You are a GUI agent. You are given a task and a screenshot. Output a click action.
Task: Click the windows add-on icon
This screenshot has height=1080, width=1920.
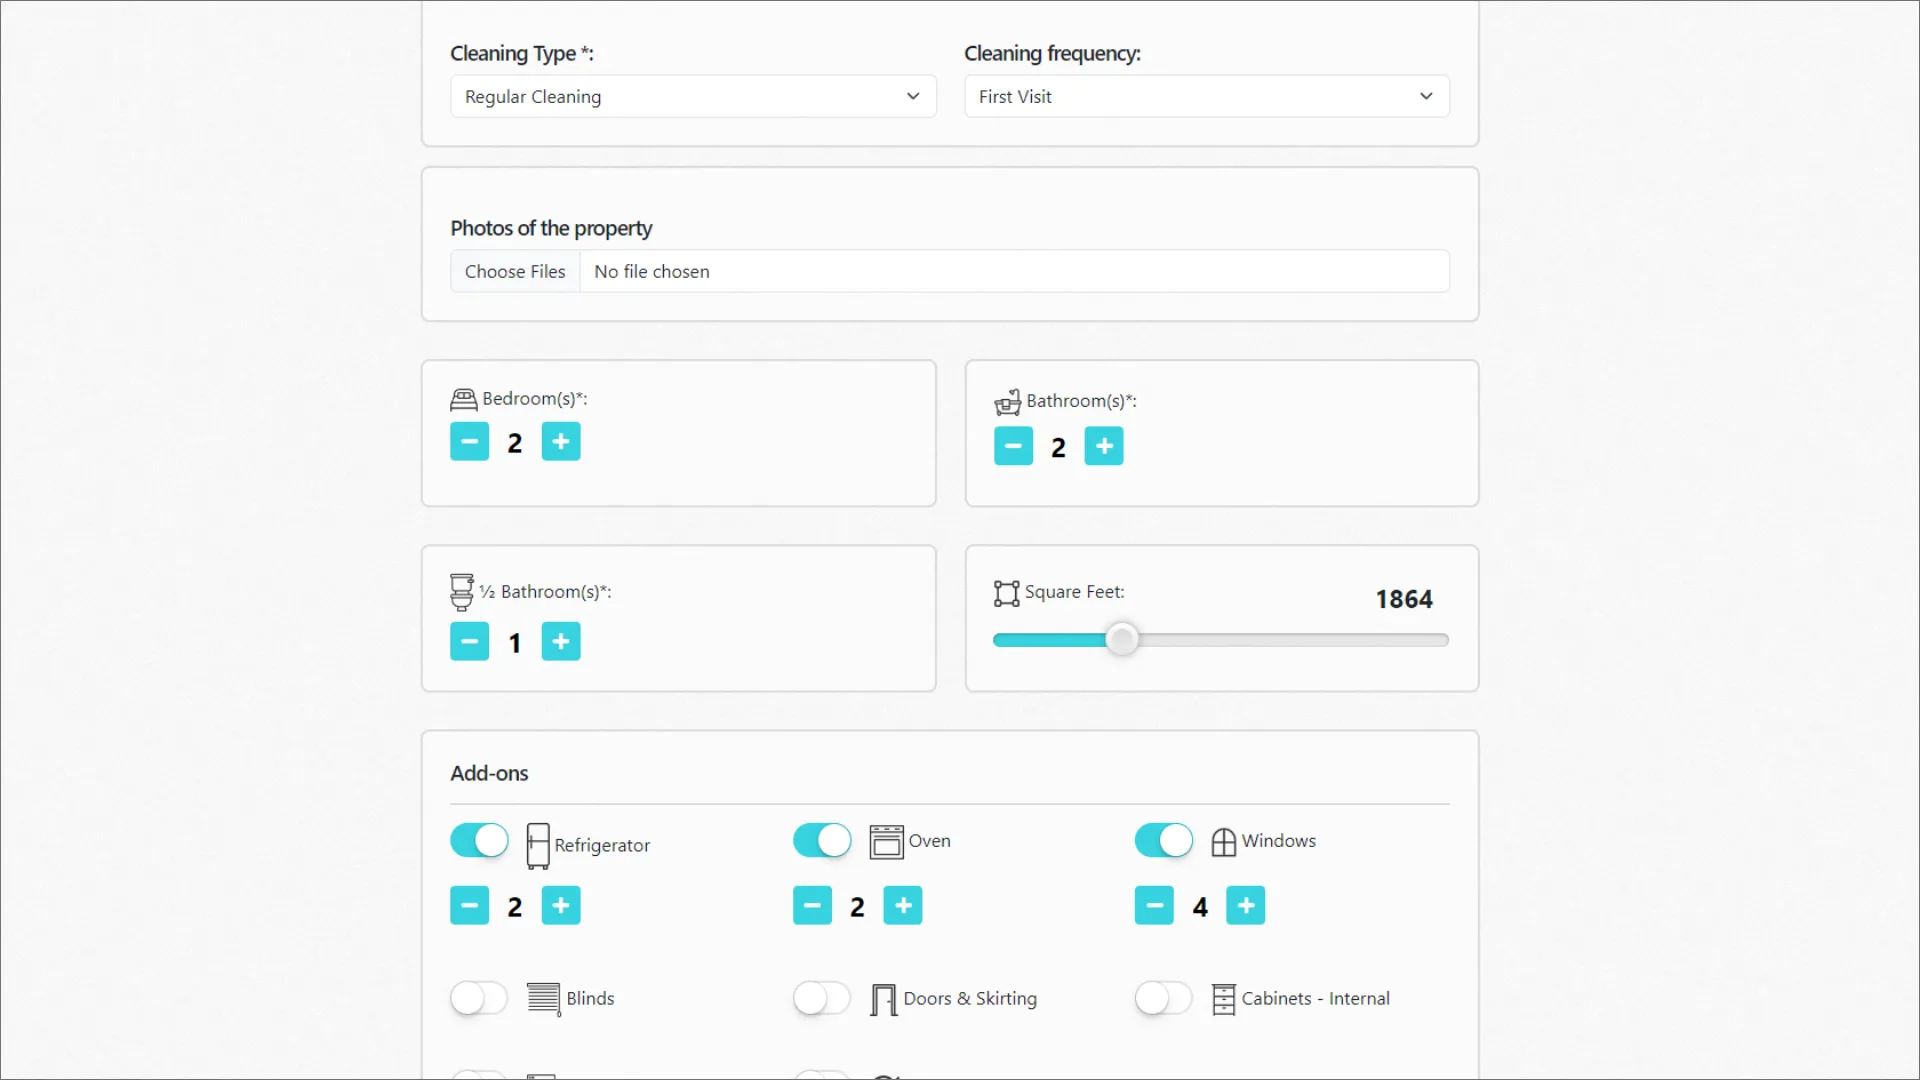click(x=1222, y=840)
